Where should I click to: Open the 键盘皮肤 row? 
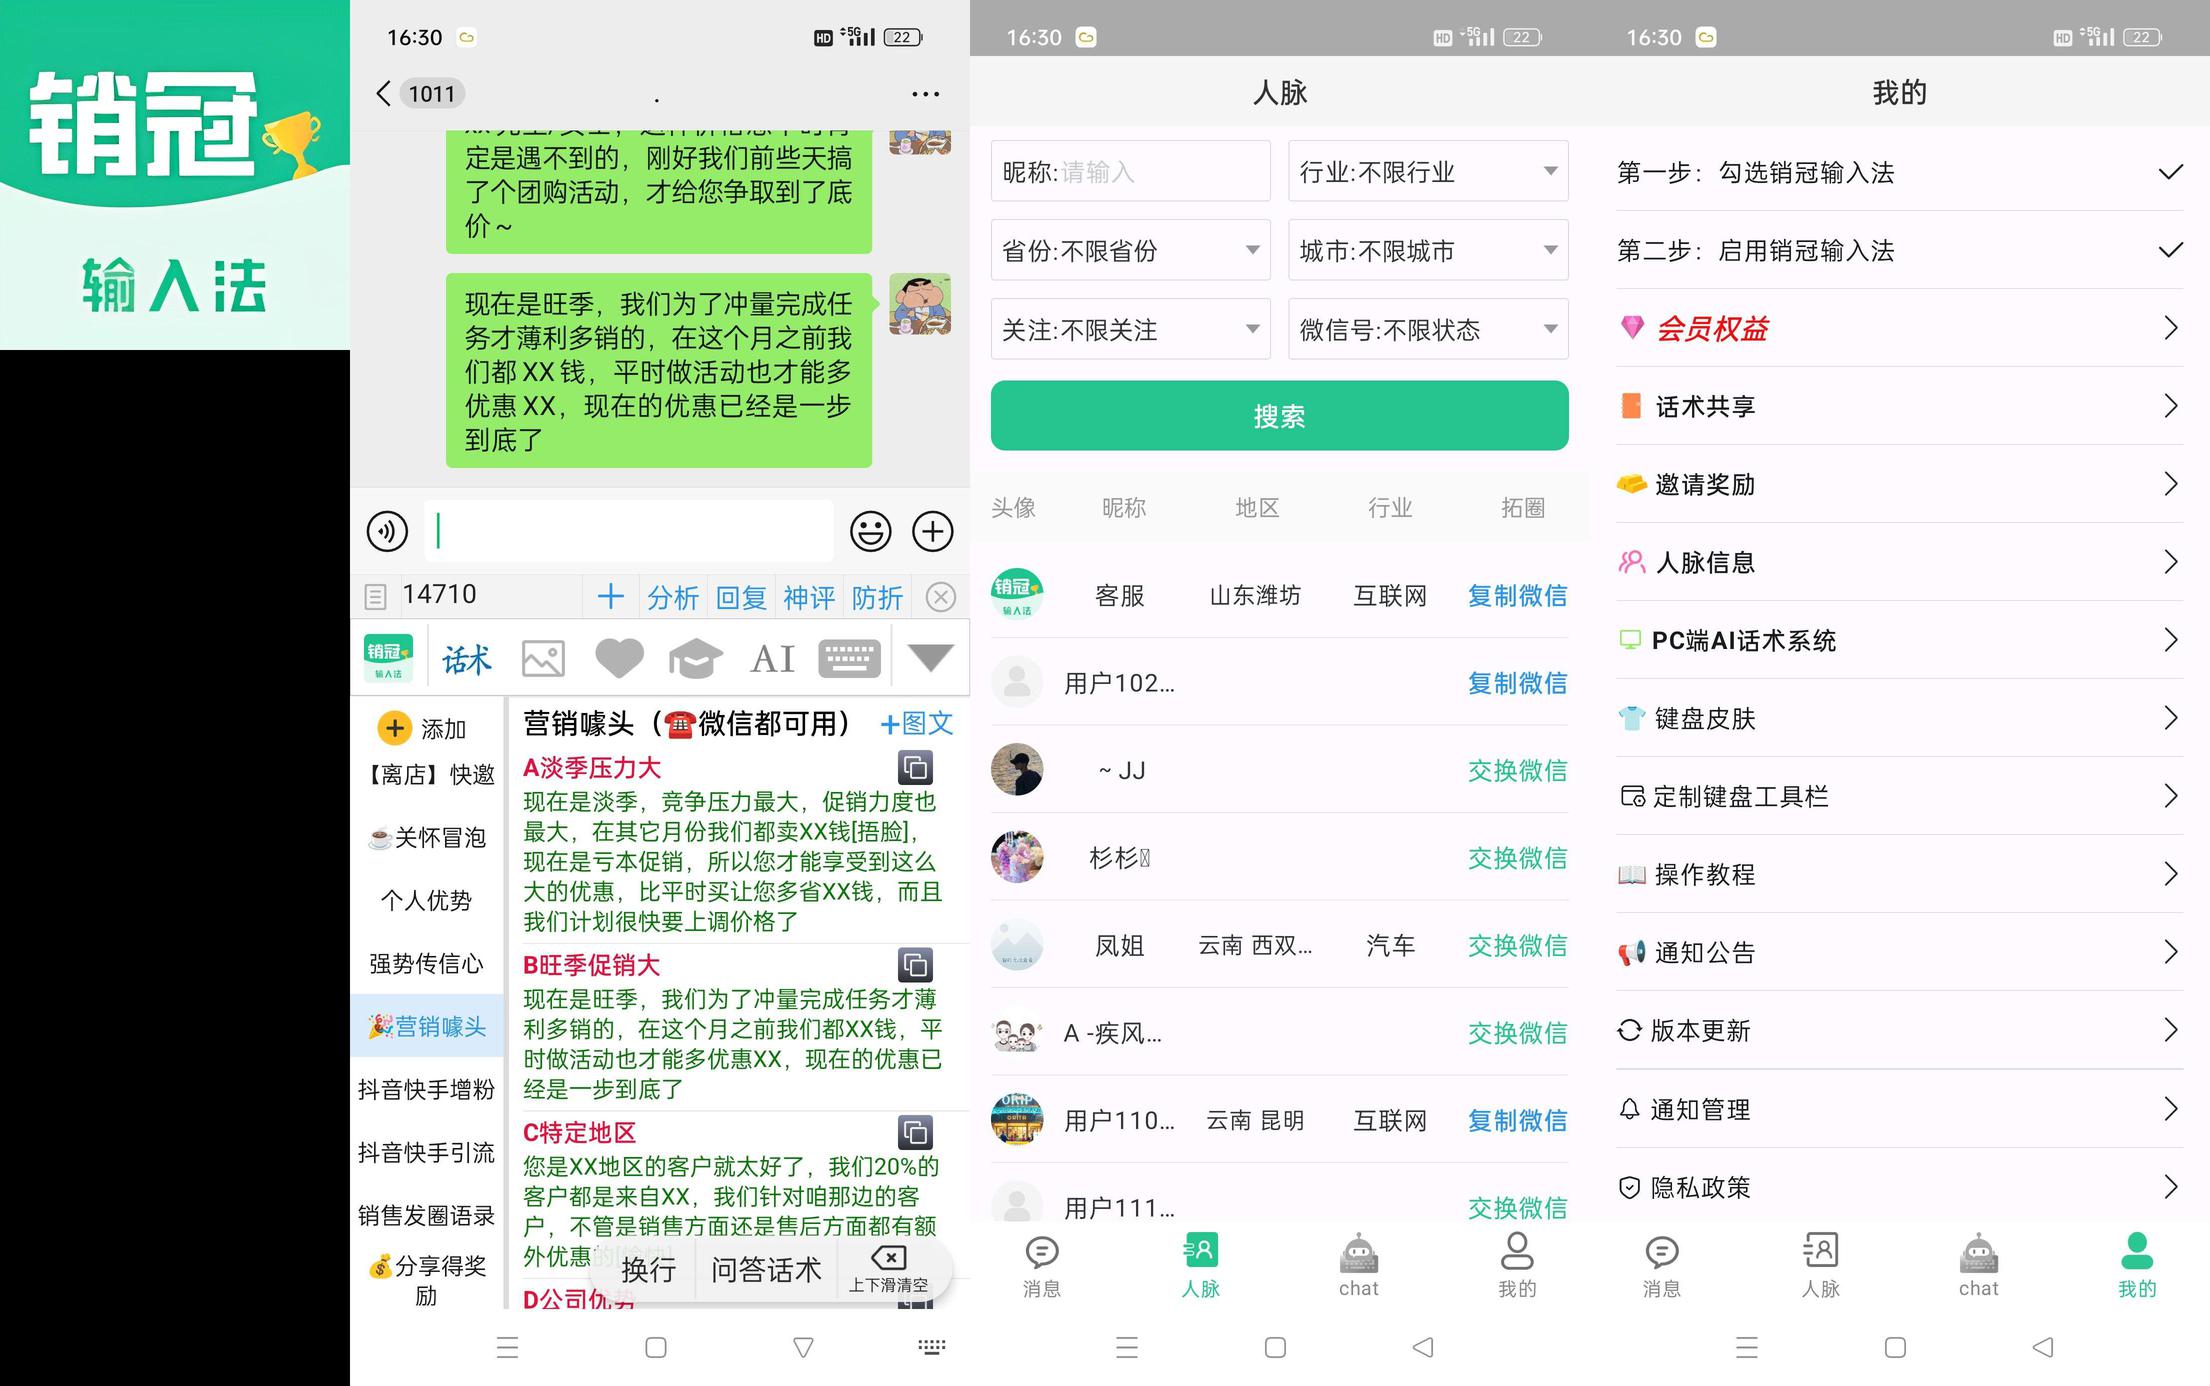(1899, 718)
